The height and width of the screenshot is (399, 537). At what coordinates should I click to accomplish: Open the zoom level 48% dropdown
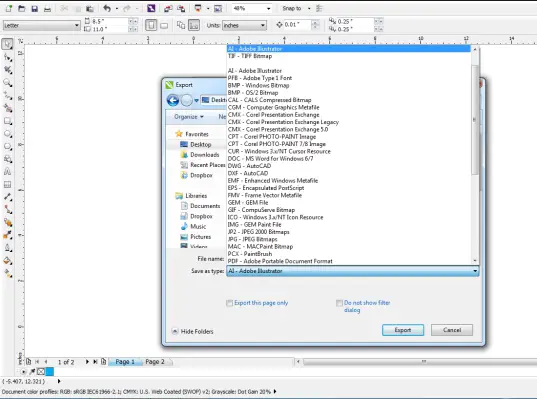268,9
